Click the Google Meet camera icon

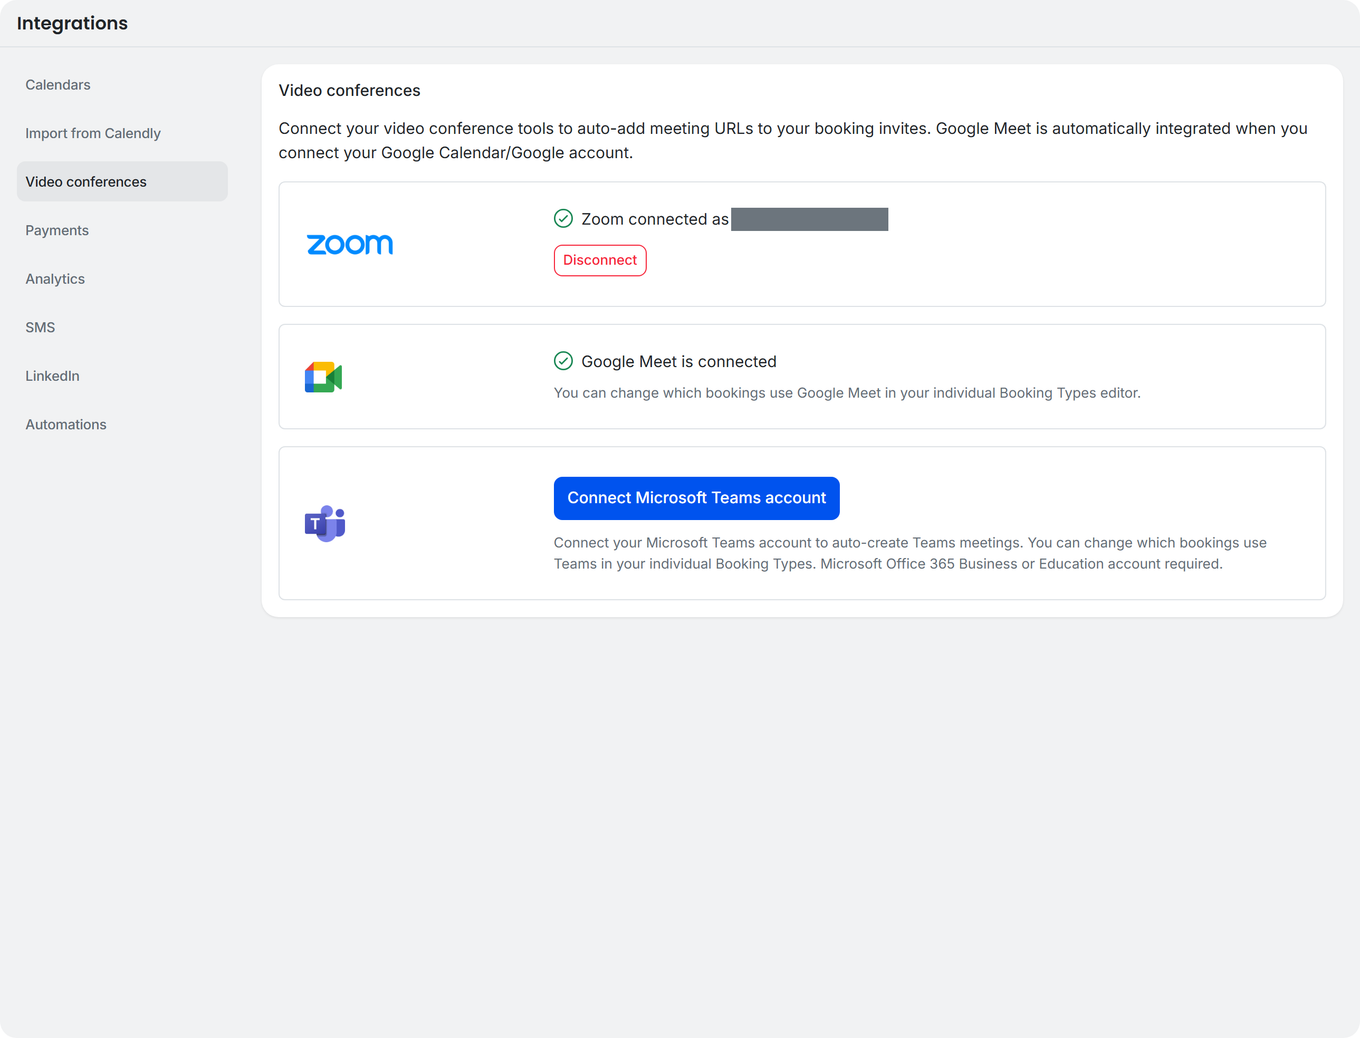point(323,377)
